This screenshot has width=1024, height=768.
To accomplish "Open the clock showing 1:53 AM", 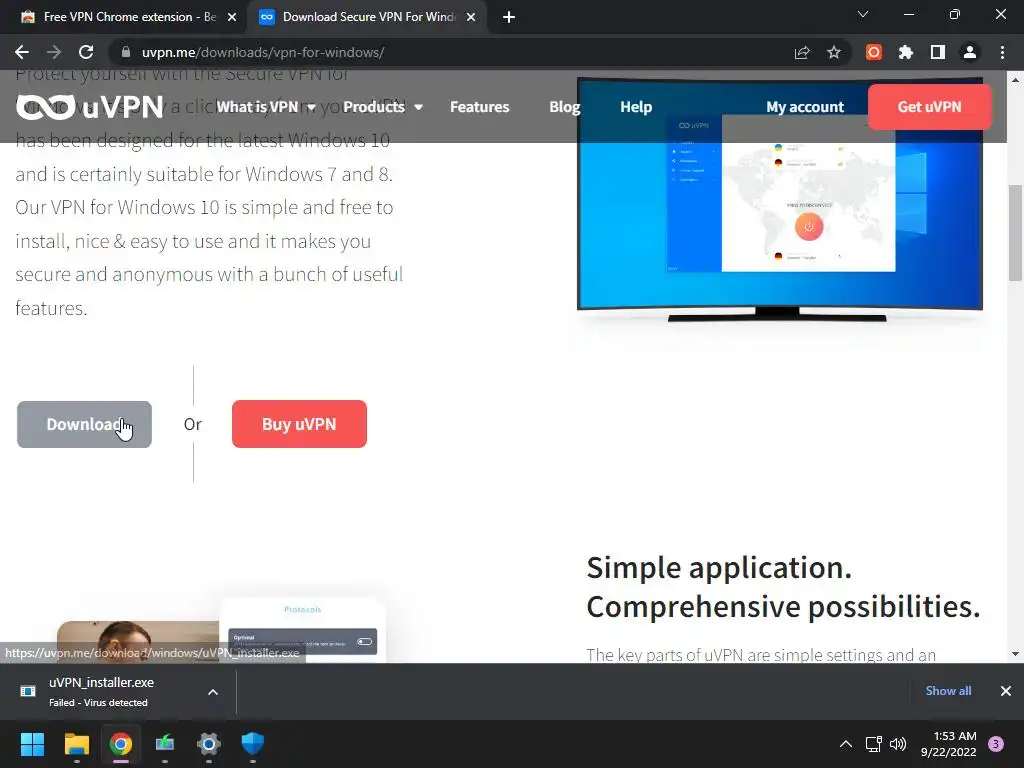I will coord(949,744).
